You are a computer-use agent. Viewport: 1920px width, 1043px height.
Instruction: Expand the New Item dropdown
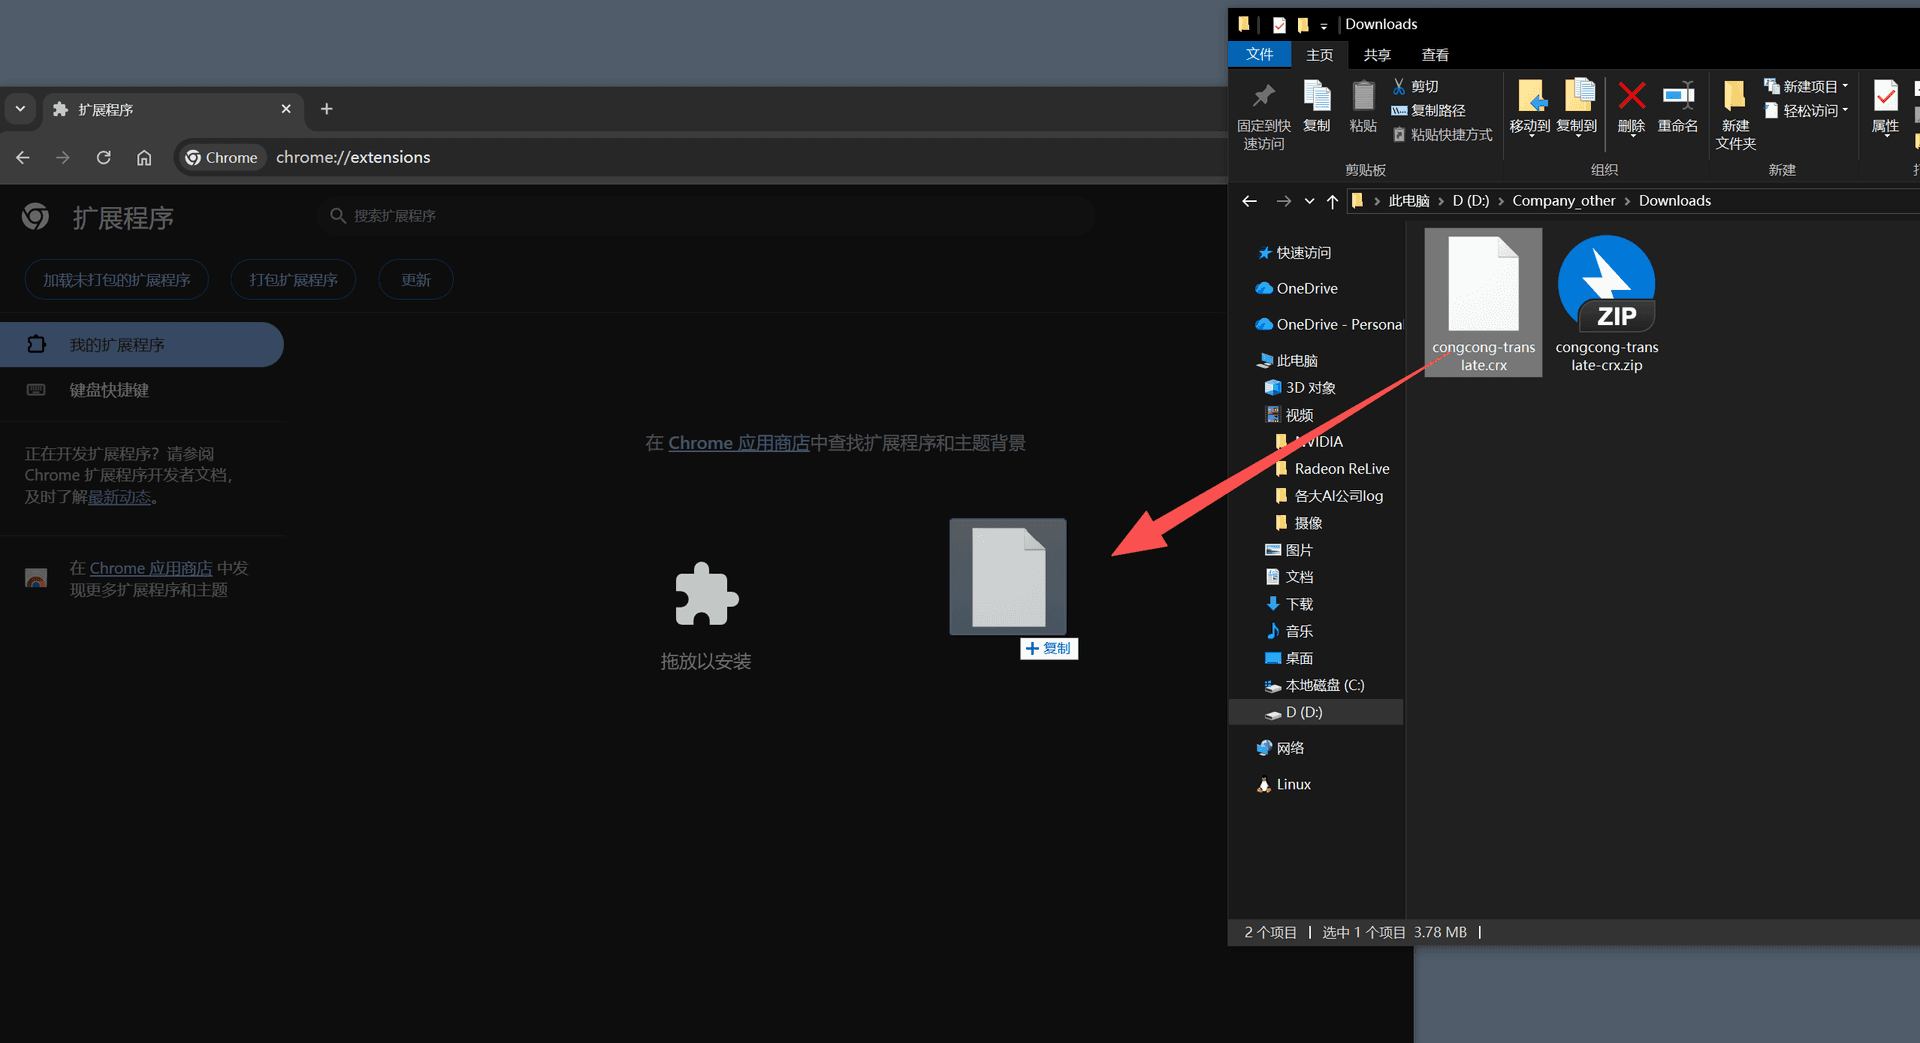(1809, 87)
